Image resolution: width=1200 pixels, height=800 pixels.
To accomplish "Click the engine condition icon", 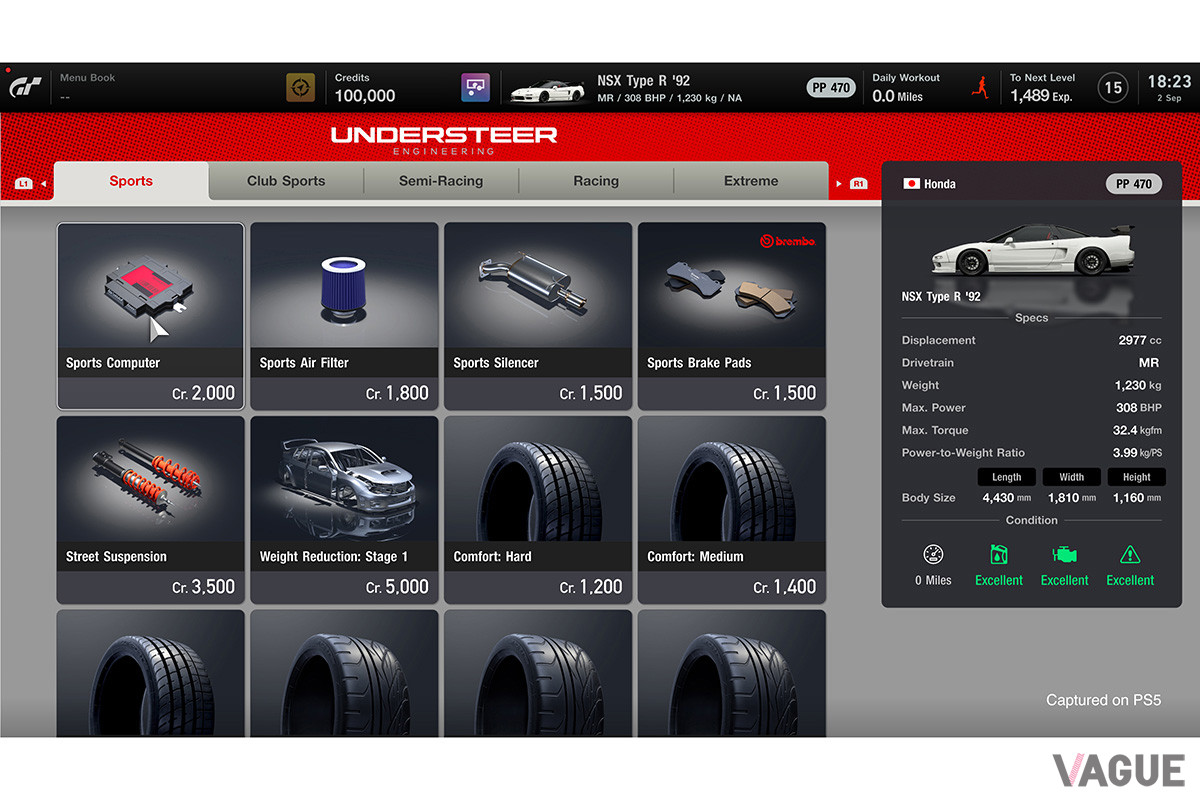I will (1064, 555).
